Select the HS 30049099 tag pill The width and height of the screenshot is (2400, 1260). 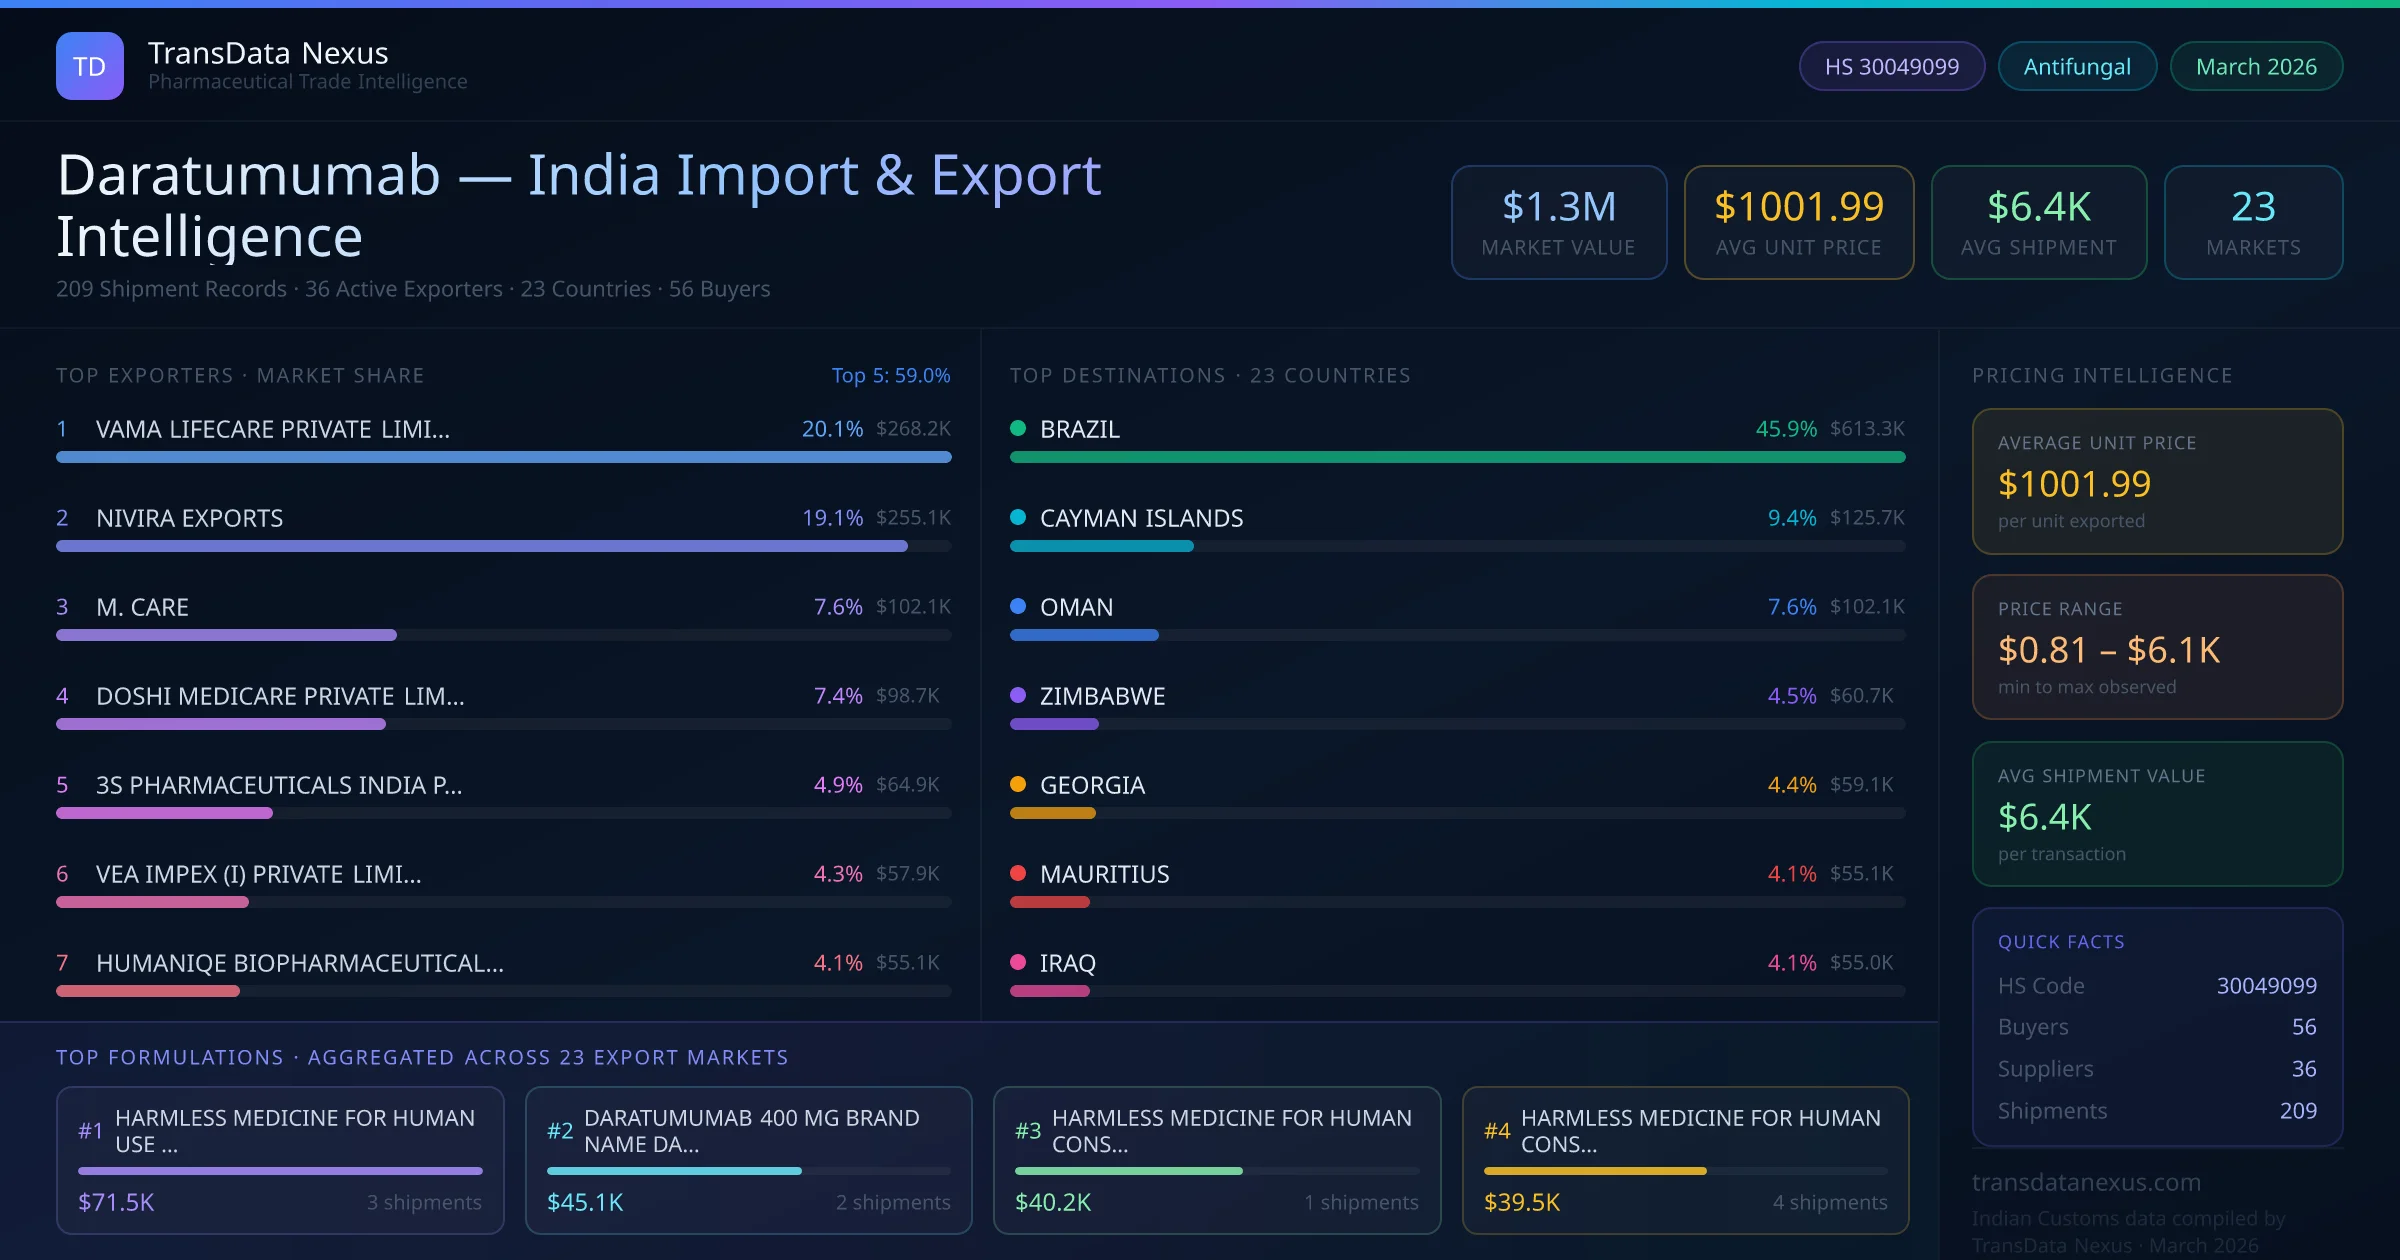(x=1891, y=67)
